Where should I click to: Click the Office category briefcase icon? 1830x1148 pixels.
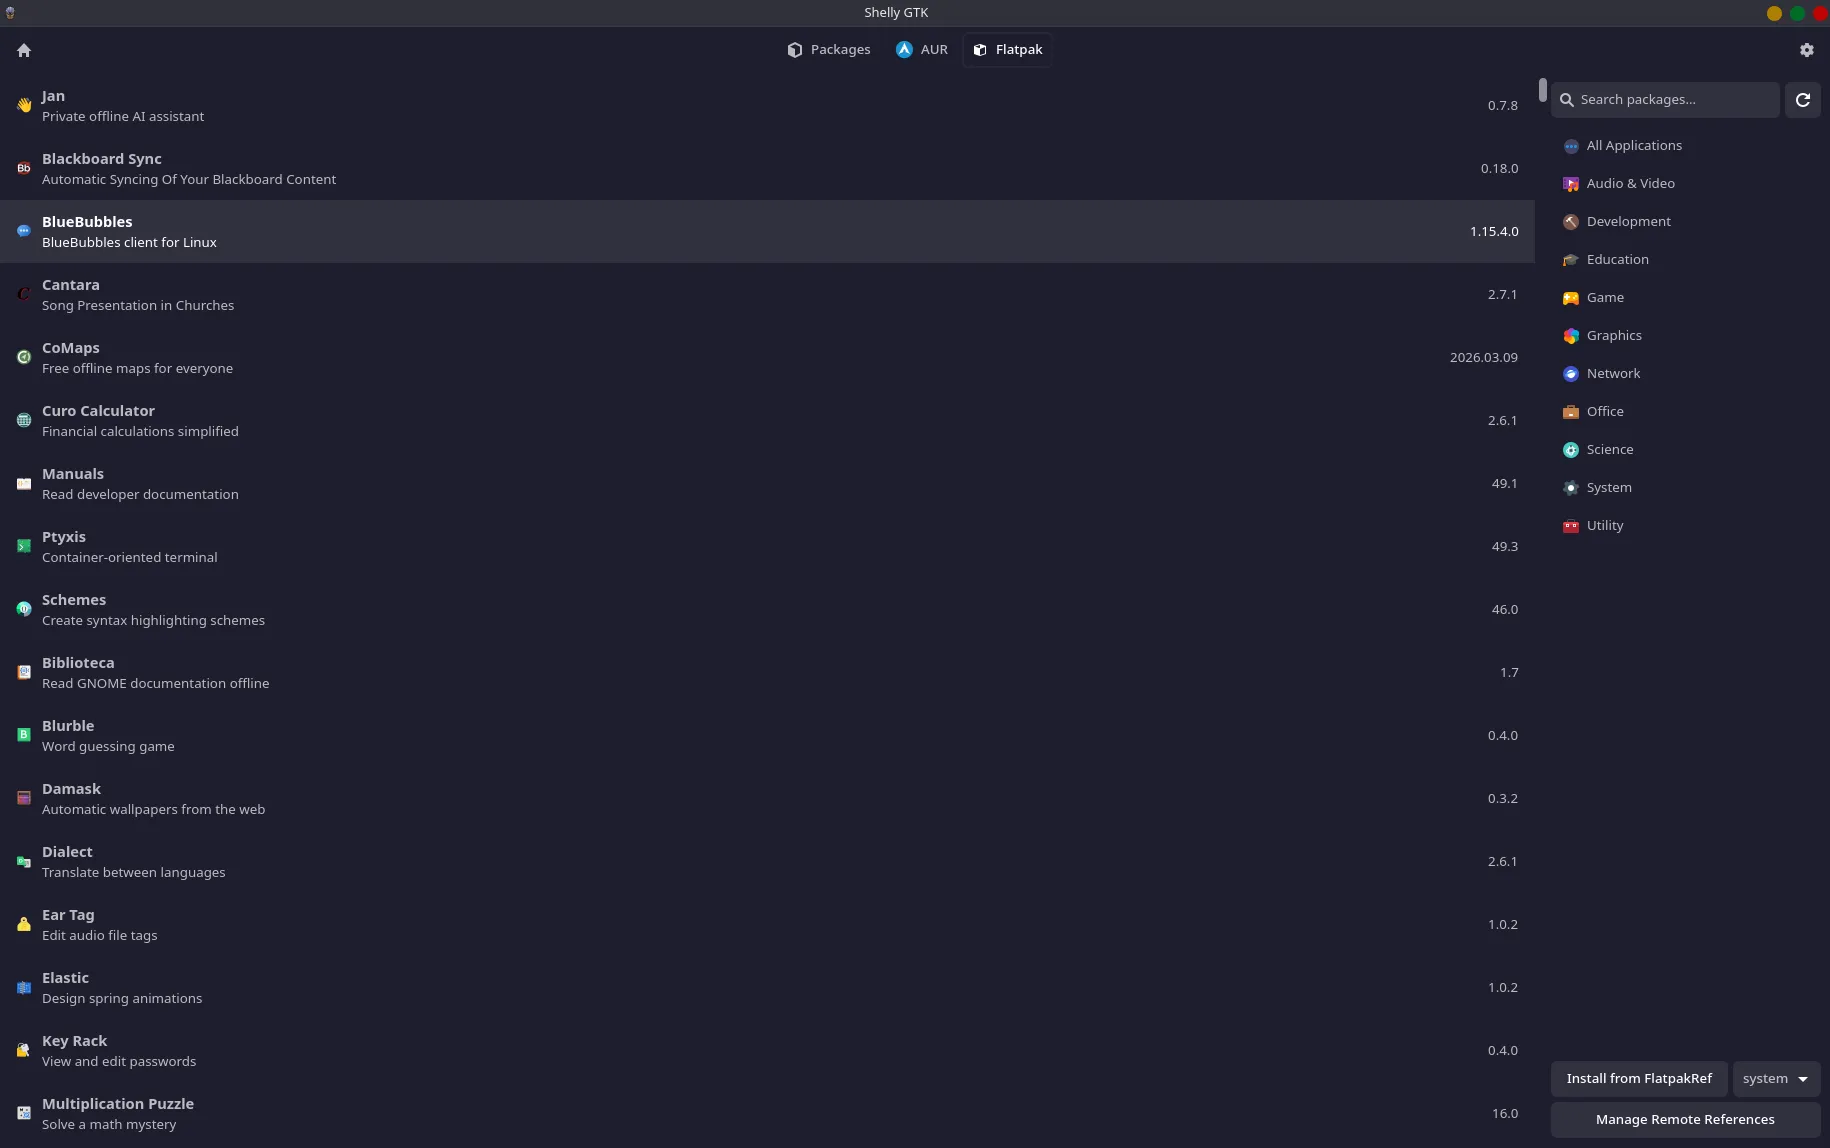click(1571, 412)
